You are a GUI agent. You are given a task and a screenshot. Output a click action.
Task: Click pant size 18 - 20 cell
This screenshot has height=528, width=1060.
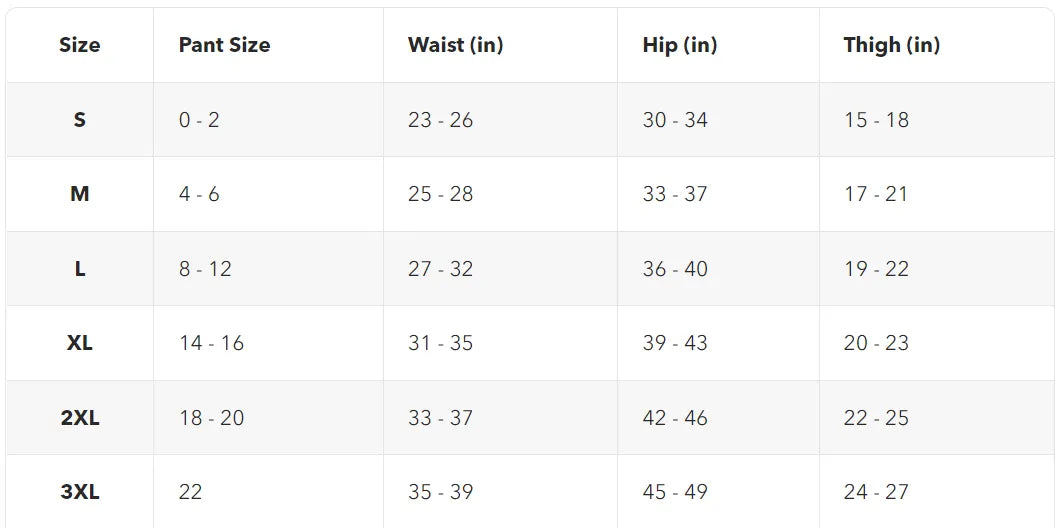click(211, 418)
